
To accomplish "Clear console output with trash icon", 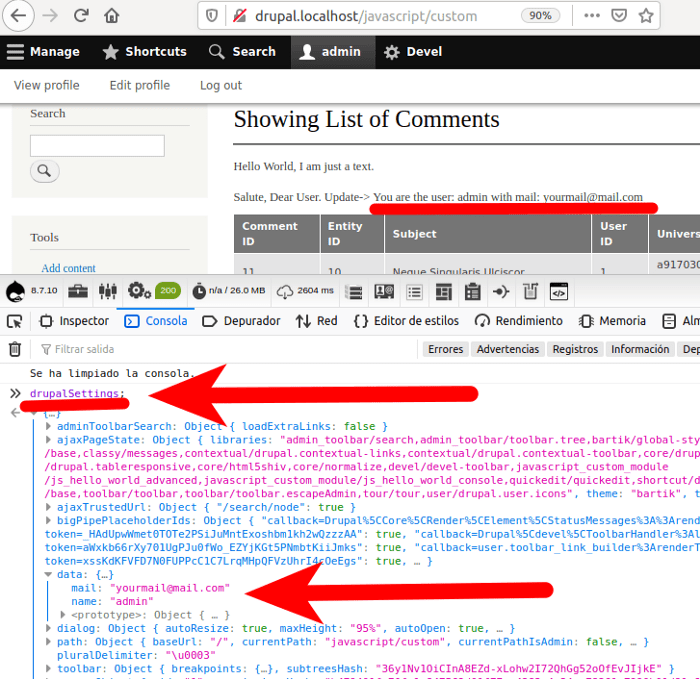I will pyautogui.click(x=15, y=349).
